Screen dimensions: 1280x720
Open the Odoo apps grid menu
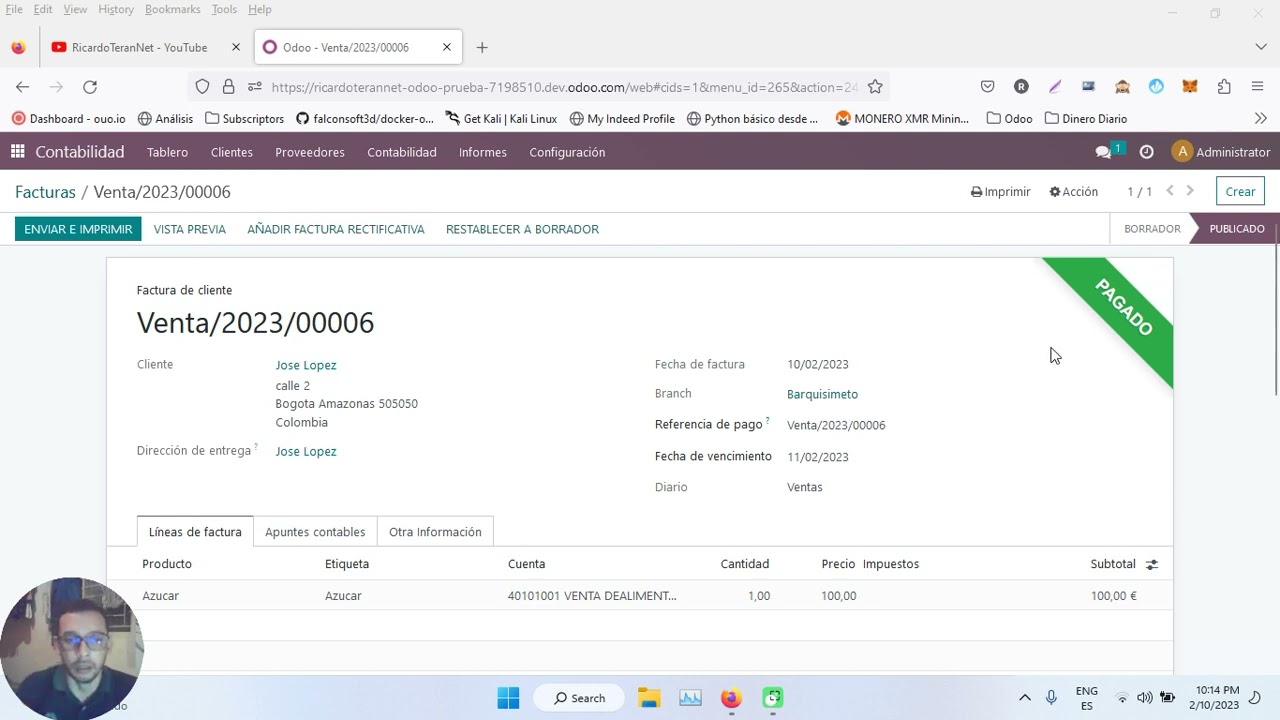coord(17,152)
